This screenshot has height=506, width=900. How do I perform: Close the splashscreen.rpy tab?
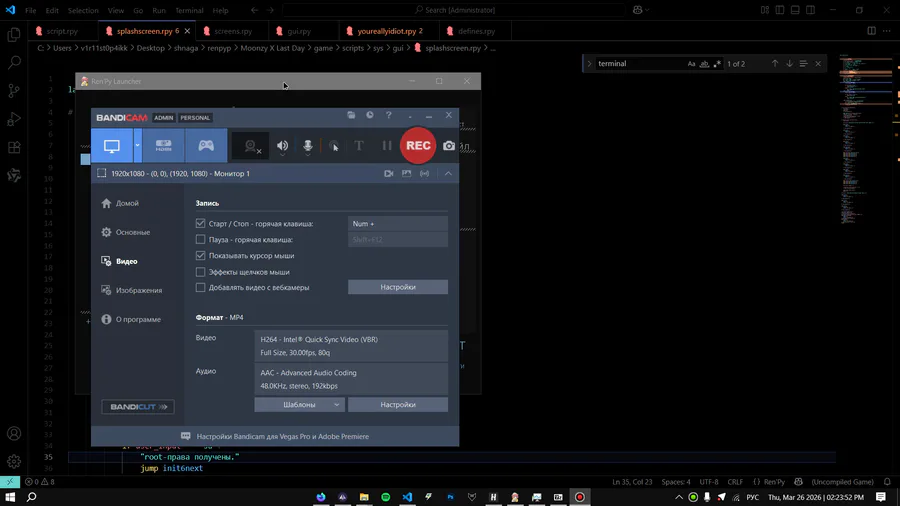tap(187, 31)
